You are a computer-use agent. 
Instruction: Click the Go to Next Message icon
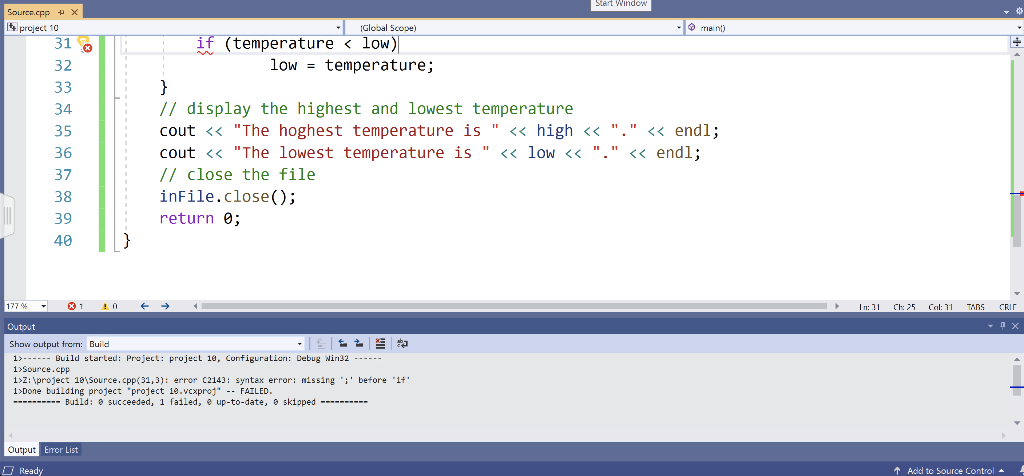359,343
